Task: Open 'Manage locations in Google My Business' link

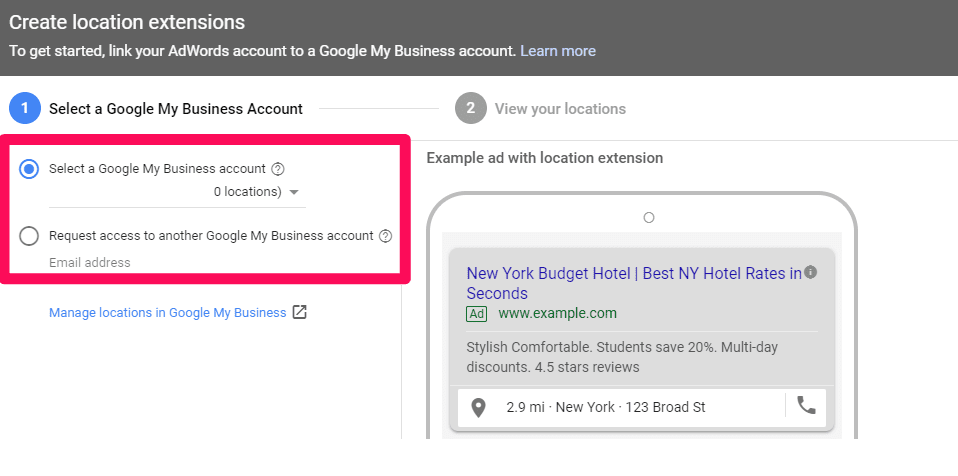Action: tap(167, 312)
